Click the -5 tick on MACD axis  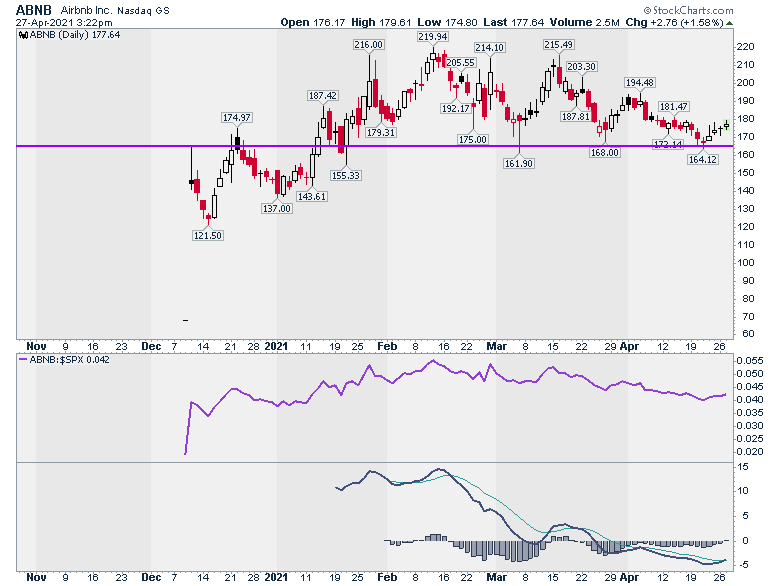click(x=743, y=565)
